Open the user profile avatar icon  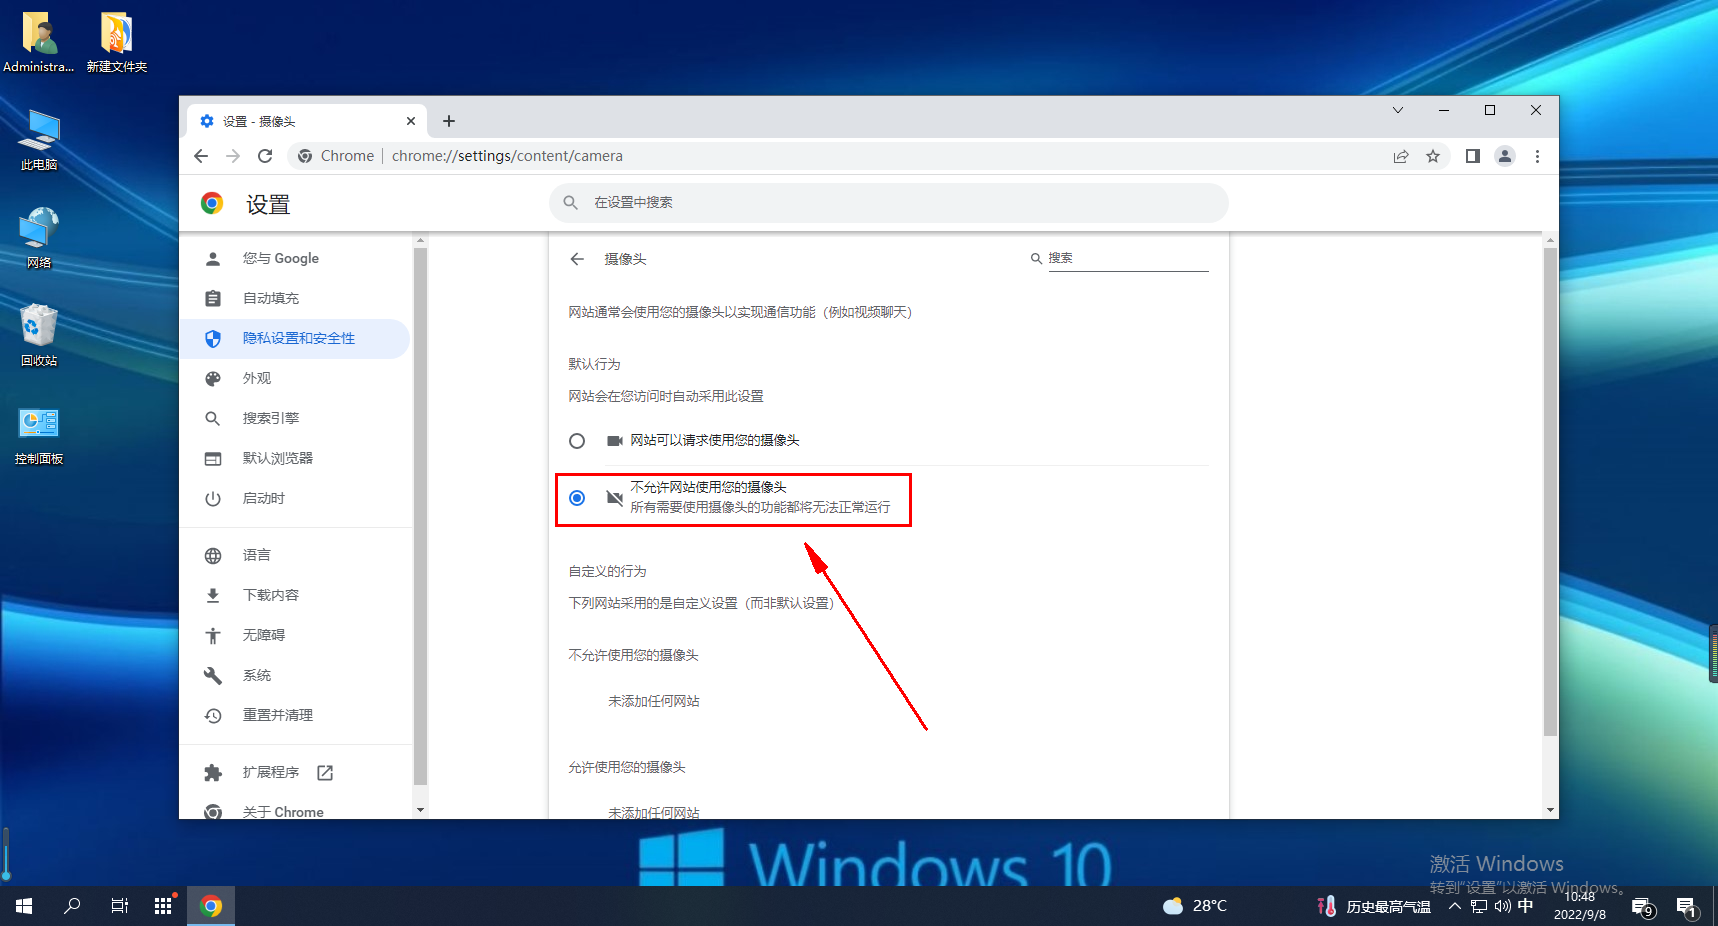[x=1504, y=156]
